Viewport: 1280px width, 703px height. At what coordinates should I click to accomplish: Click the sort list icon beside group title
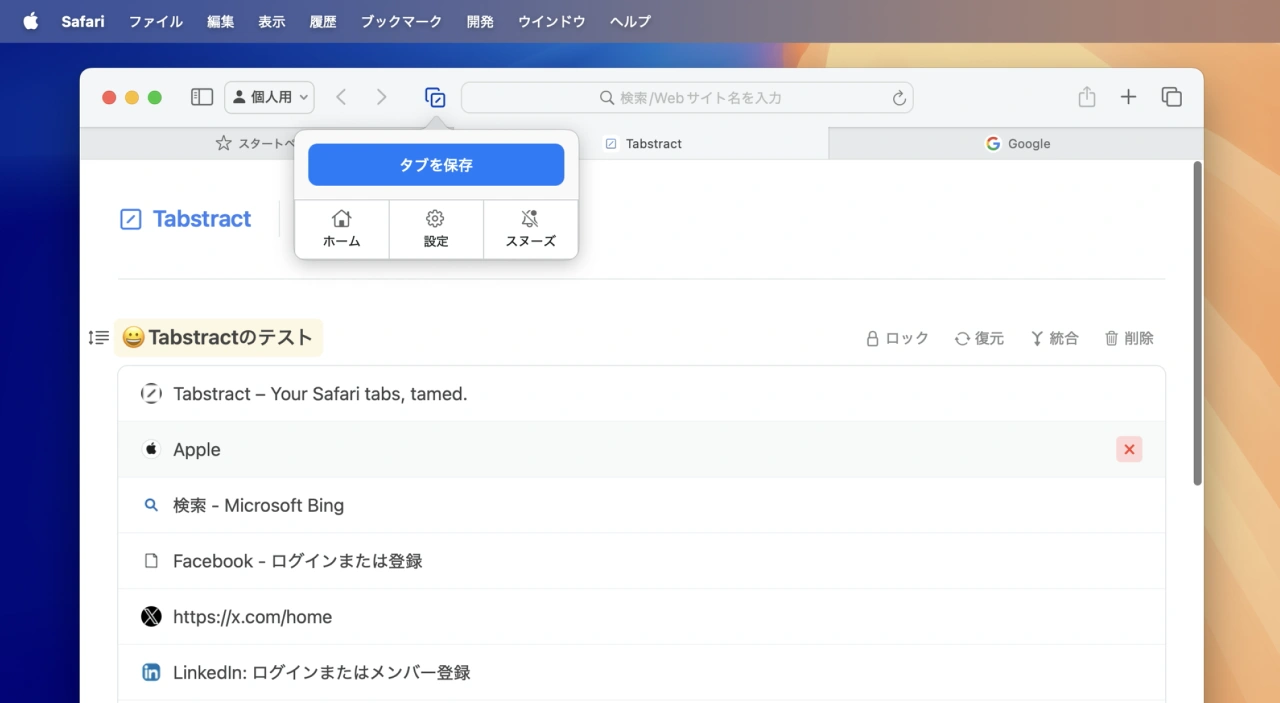point(98,338)
